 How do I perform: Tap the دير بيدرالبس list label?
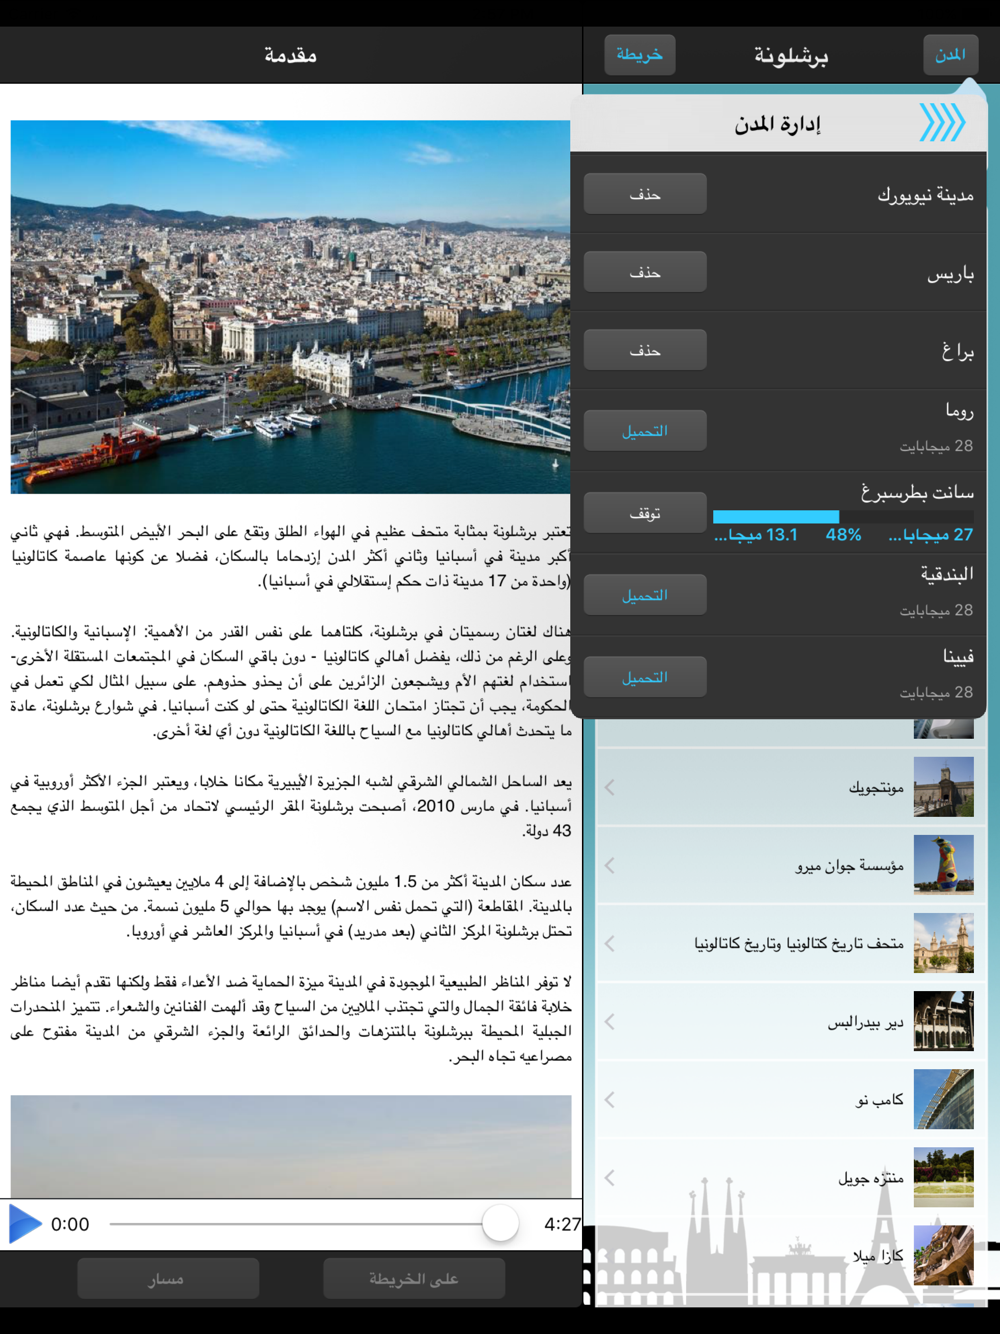pos(866,1022)
